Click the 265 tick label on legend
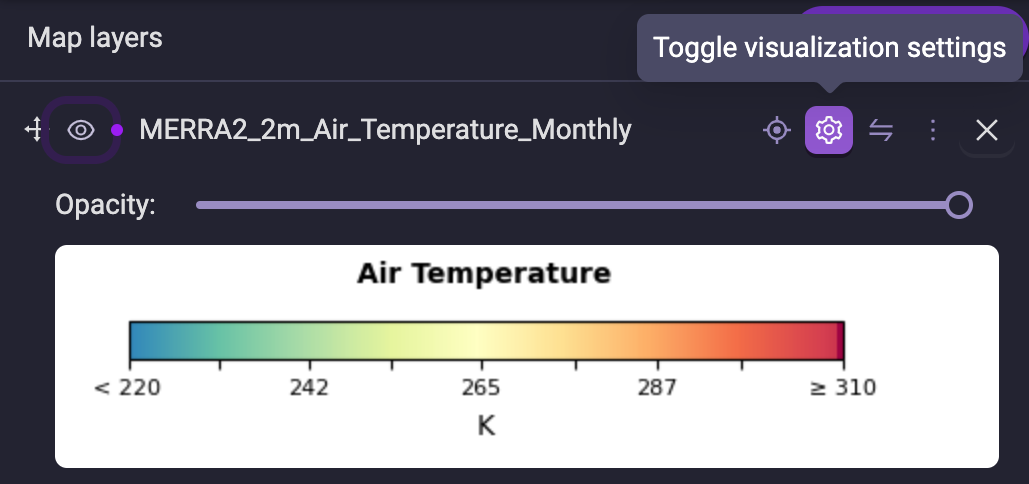This screenshot has height=484, width=1029. pos(481,388)
